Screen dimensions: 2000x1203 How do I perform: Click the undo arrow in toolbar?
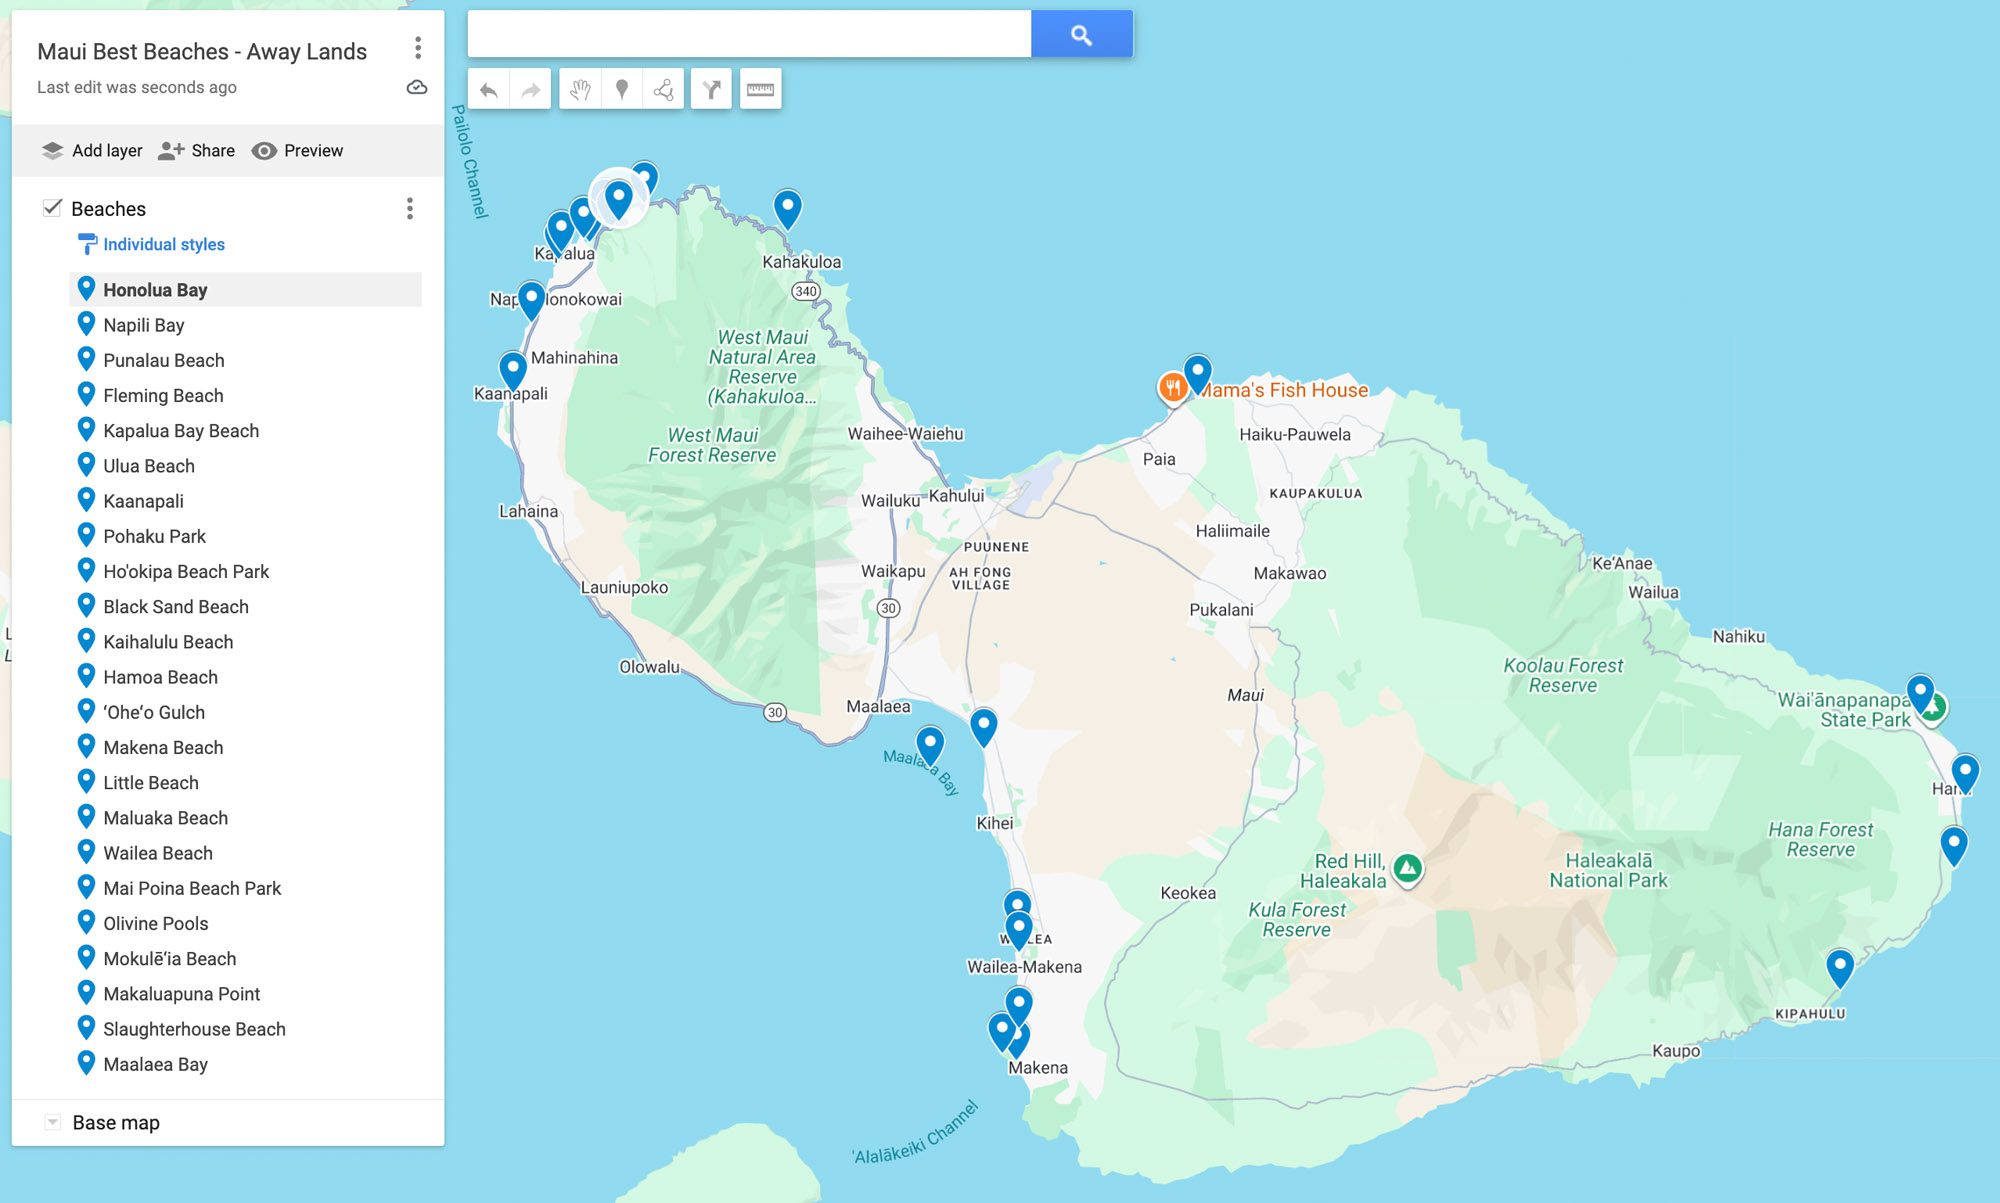tap(489, 90)
